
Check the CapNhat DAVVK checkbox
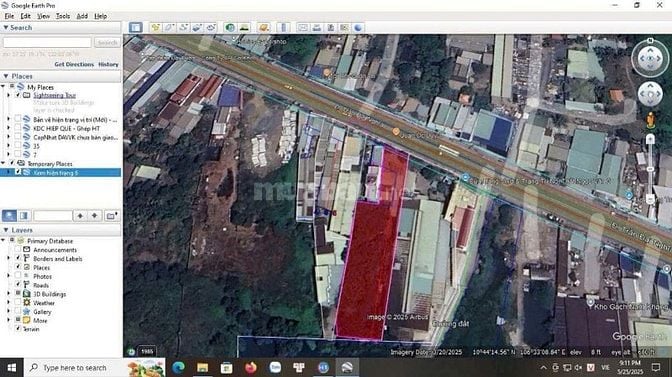tap(18, 137)
